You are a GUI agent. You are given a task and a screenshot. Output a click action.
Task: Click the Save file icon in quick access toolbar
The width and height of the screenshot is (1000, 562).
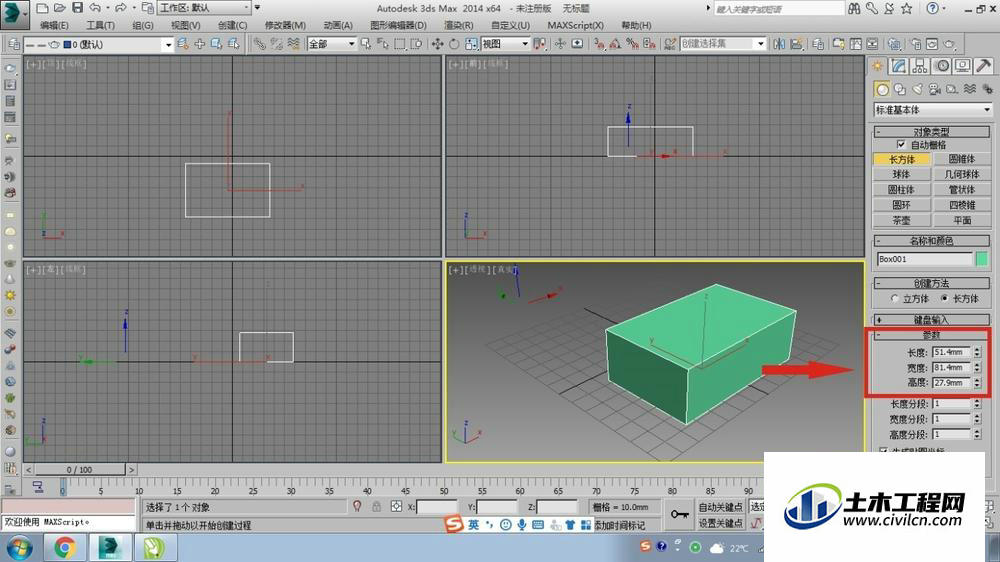click(77, 8)
